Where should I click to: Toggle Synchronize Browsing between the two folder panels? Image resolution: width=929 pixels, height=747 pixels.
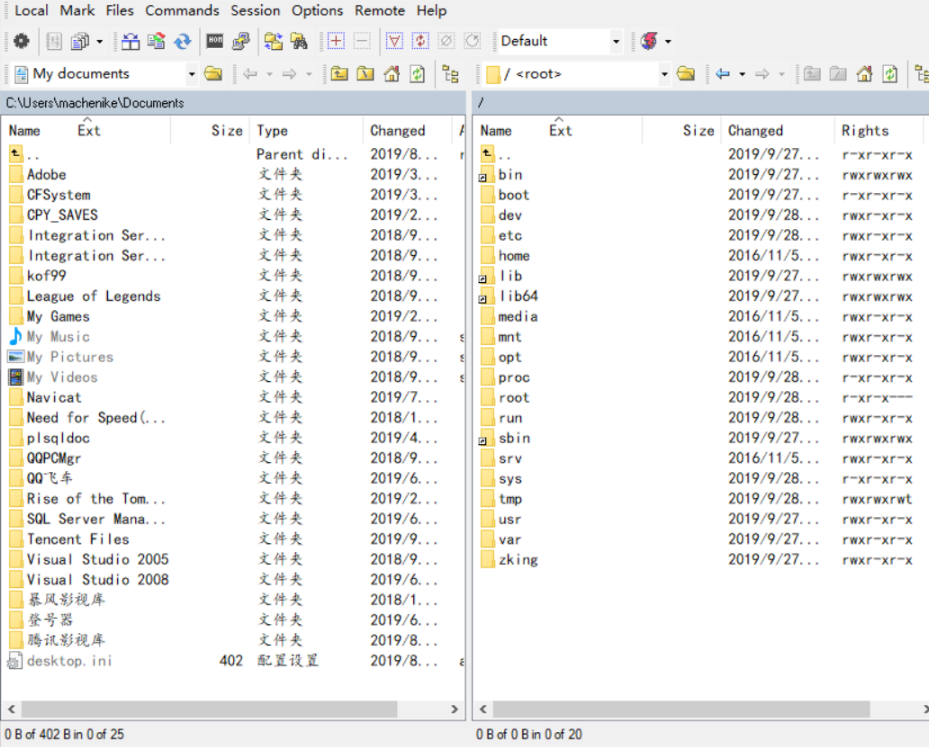point(273,41)
